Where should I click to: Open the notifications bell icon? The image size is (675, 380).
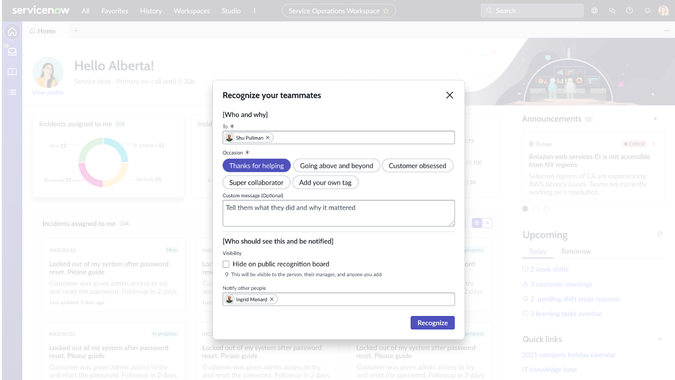pyautogui.click(x=647, y=11)
